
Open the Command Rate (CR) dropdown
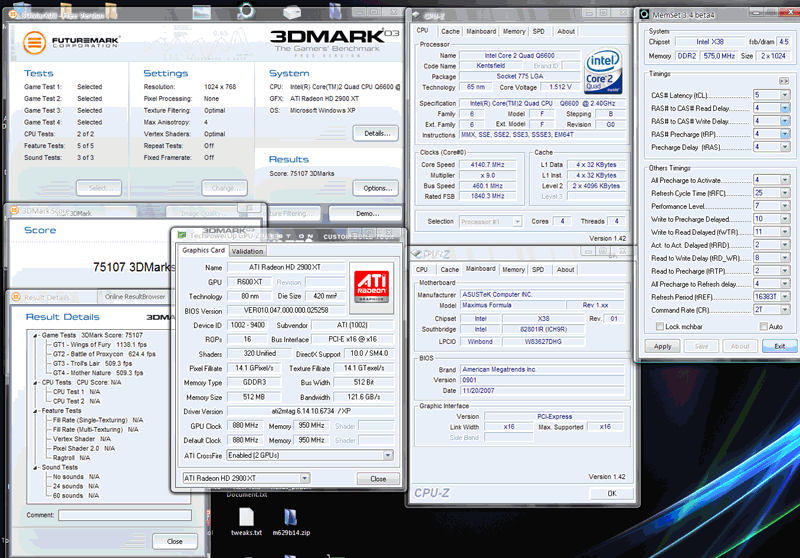(785, 310)
